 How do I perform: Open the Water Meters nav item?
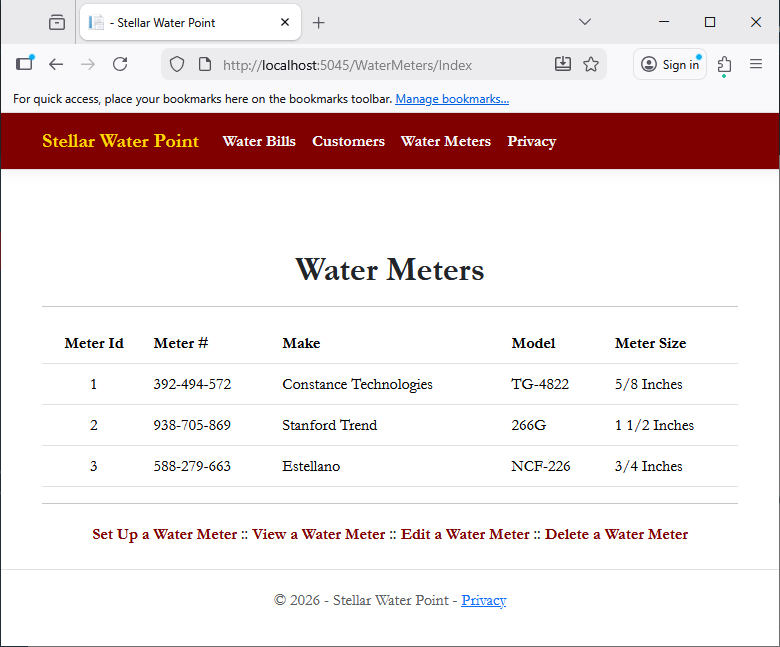446,141
